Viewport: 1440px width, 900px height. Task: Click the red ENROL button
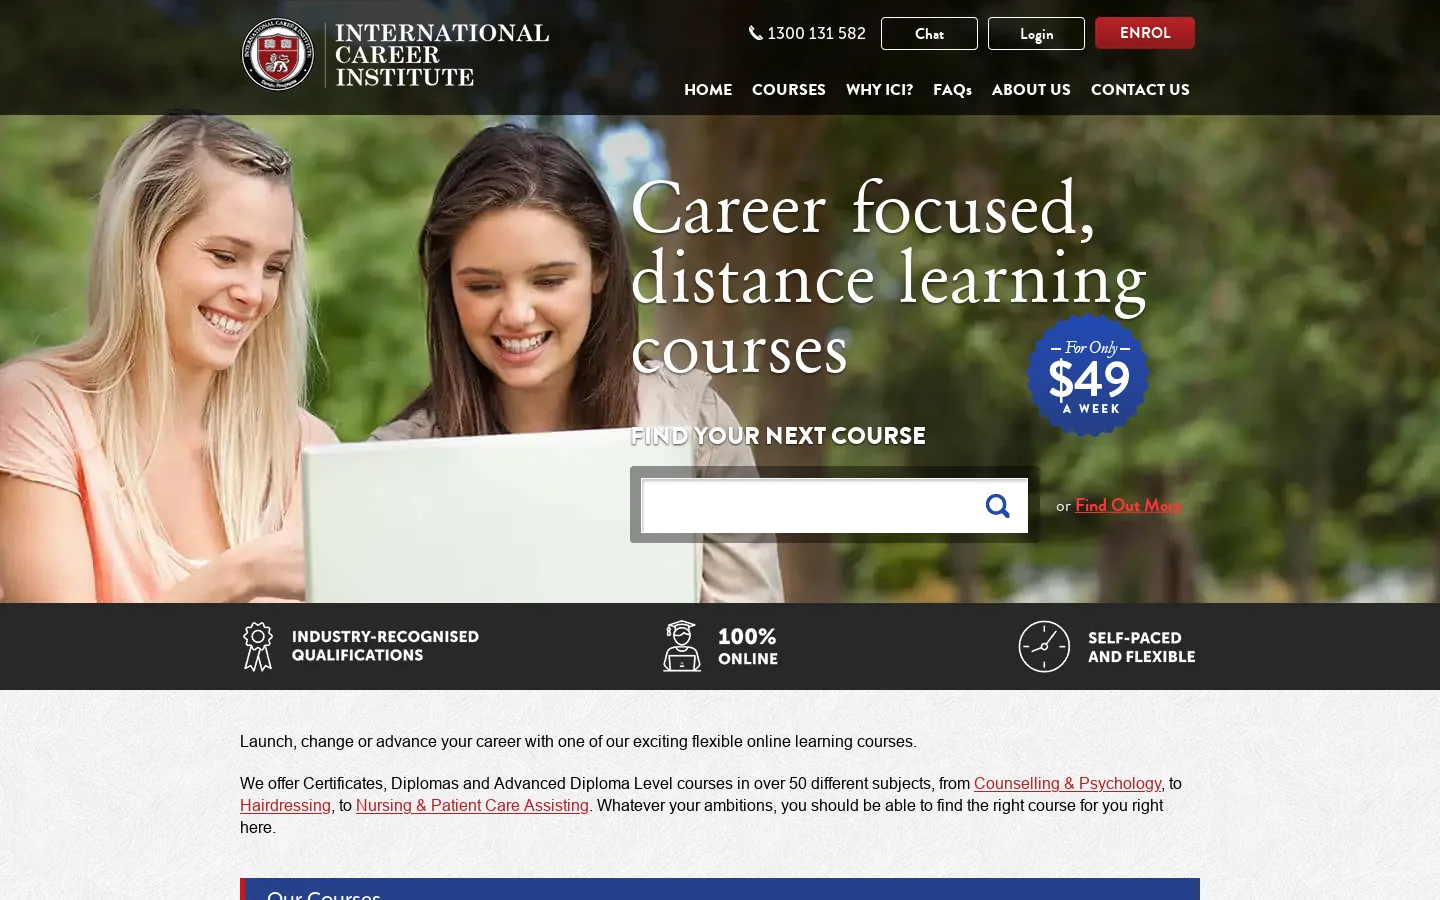1145,33
